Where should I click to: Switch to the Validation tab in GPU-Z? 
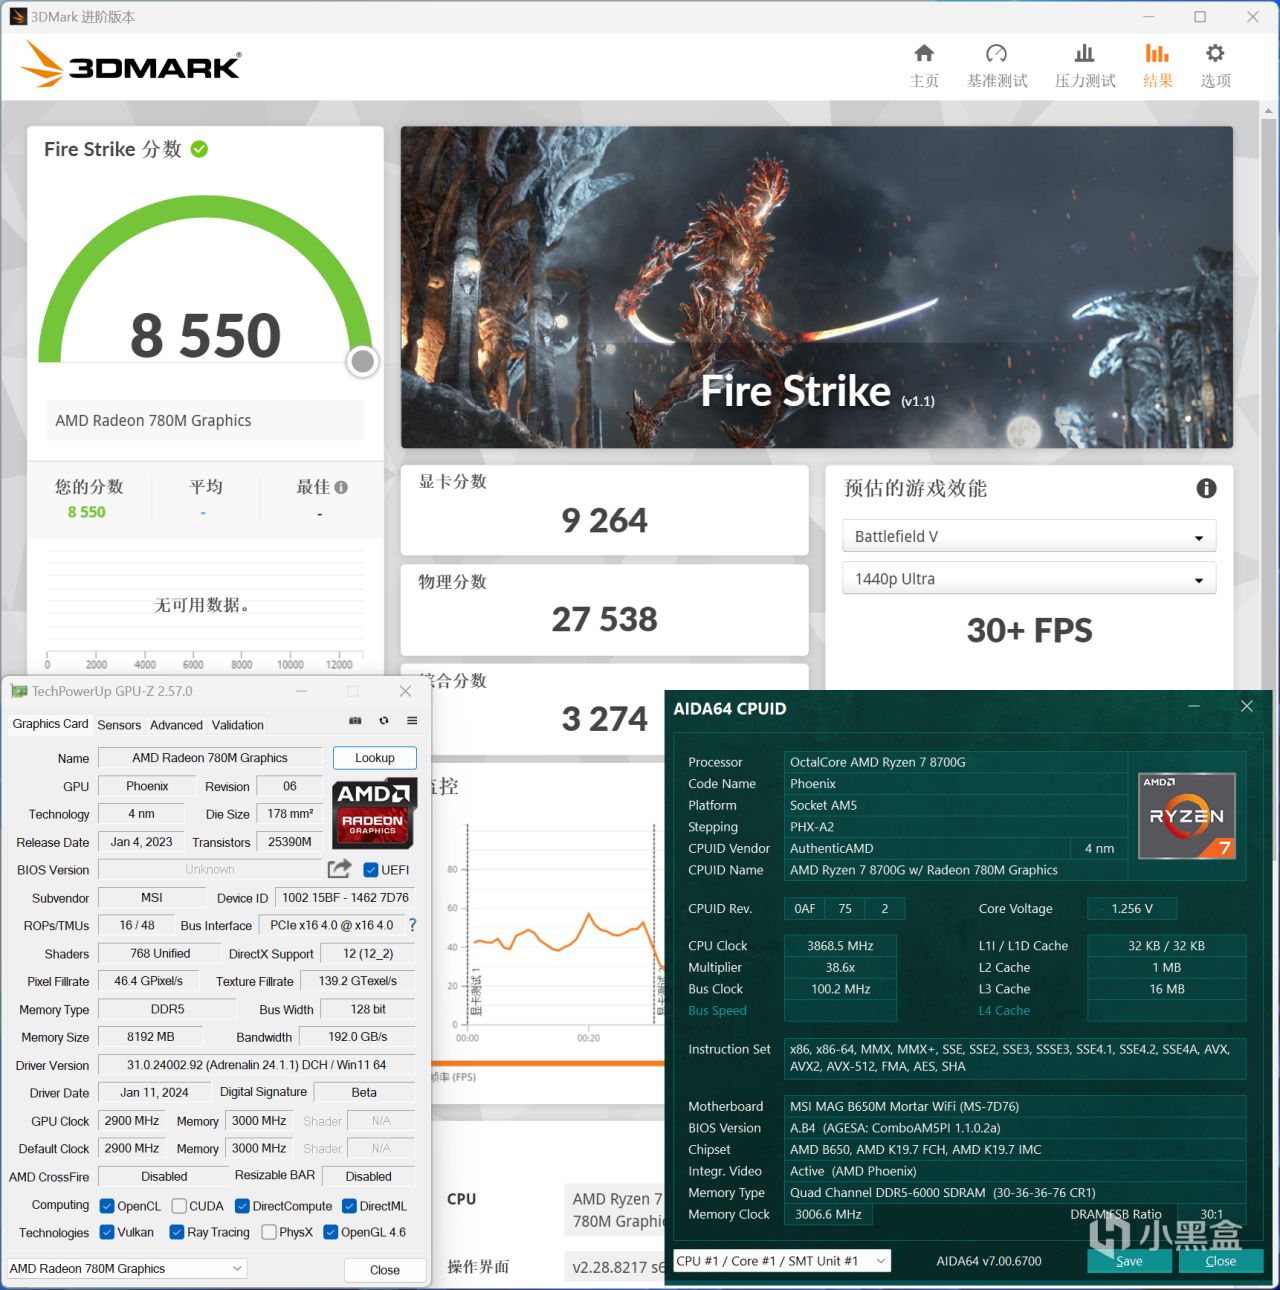click(238, 725)
